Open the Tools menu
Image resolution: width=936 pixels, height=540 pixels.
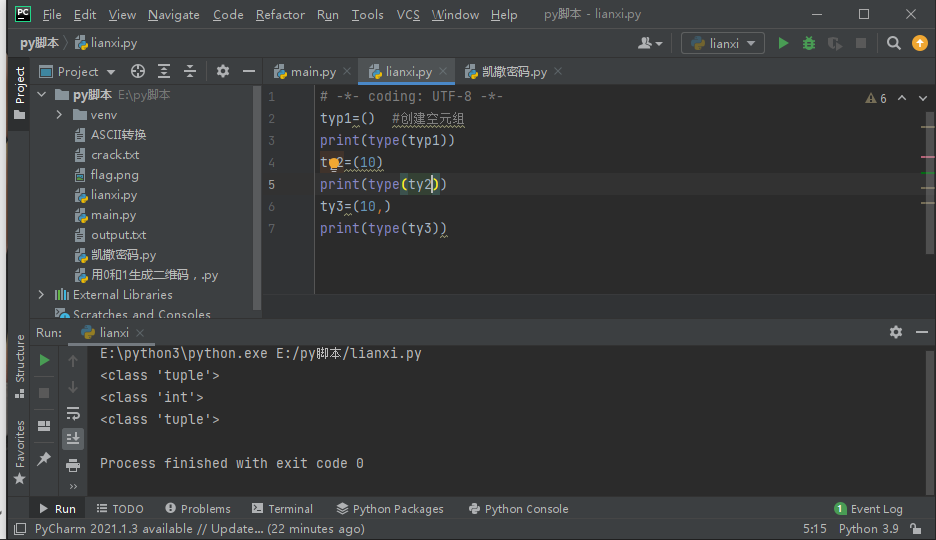pyautogui.click(x=367, y=14)
